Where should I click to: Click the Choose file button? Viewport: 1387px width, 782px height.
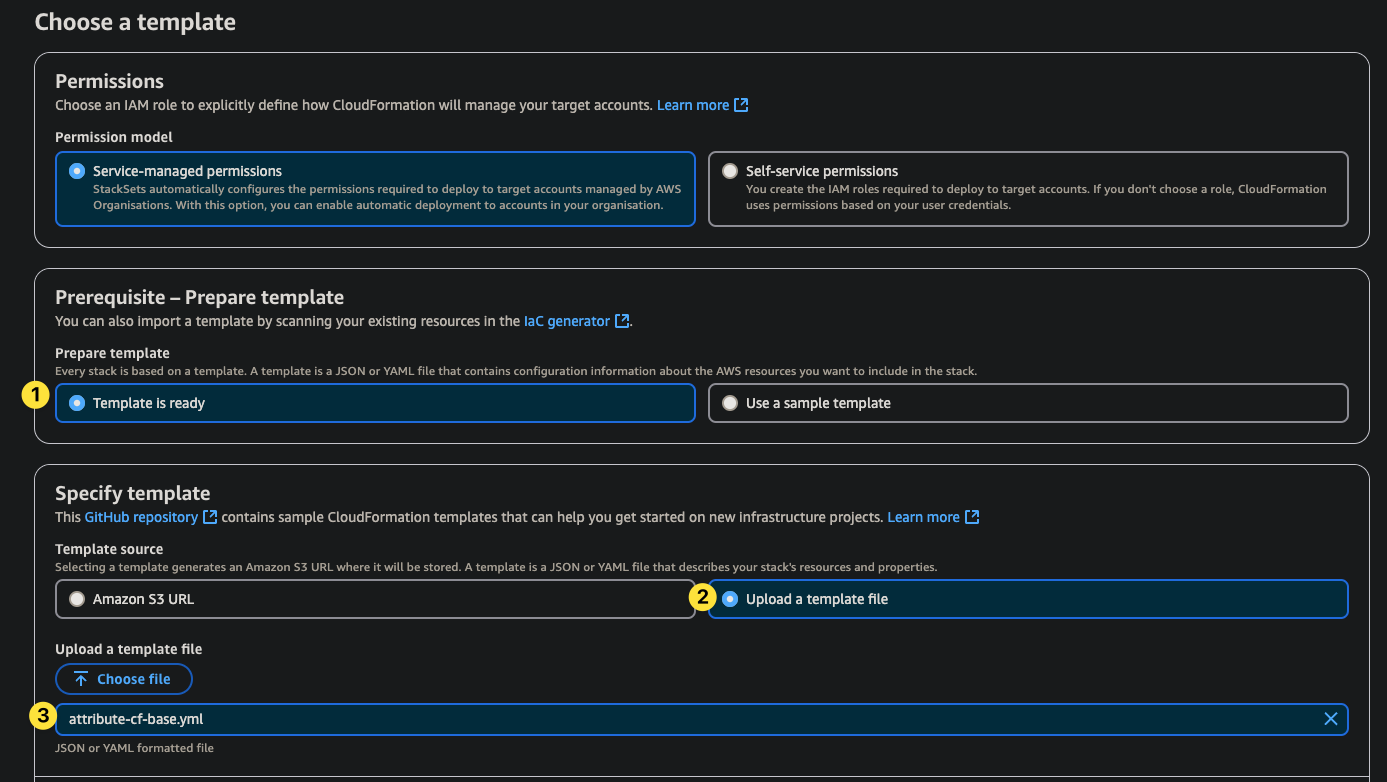pos(124,679)
